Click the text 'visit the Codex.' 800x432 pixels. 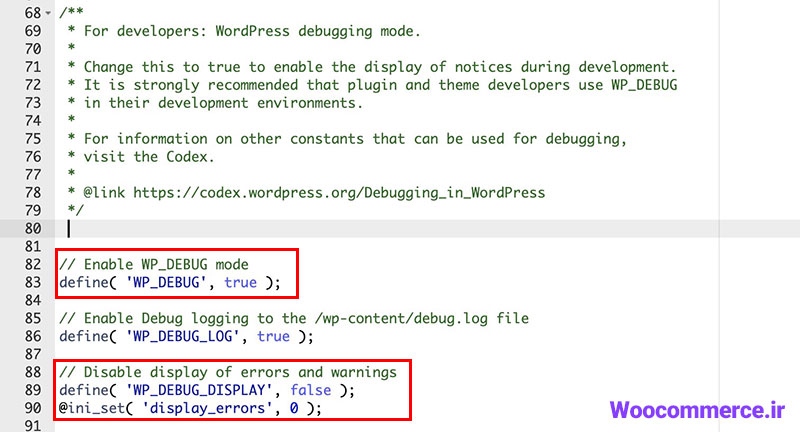click(x=149, y=157)
